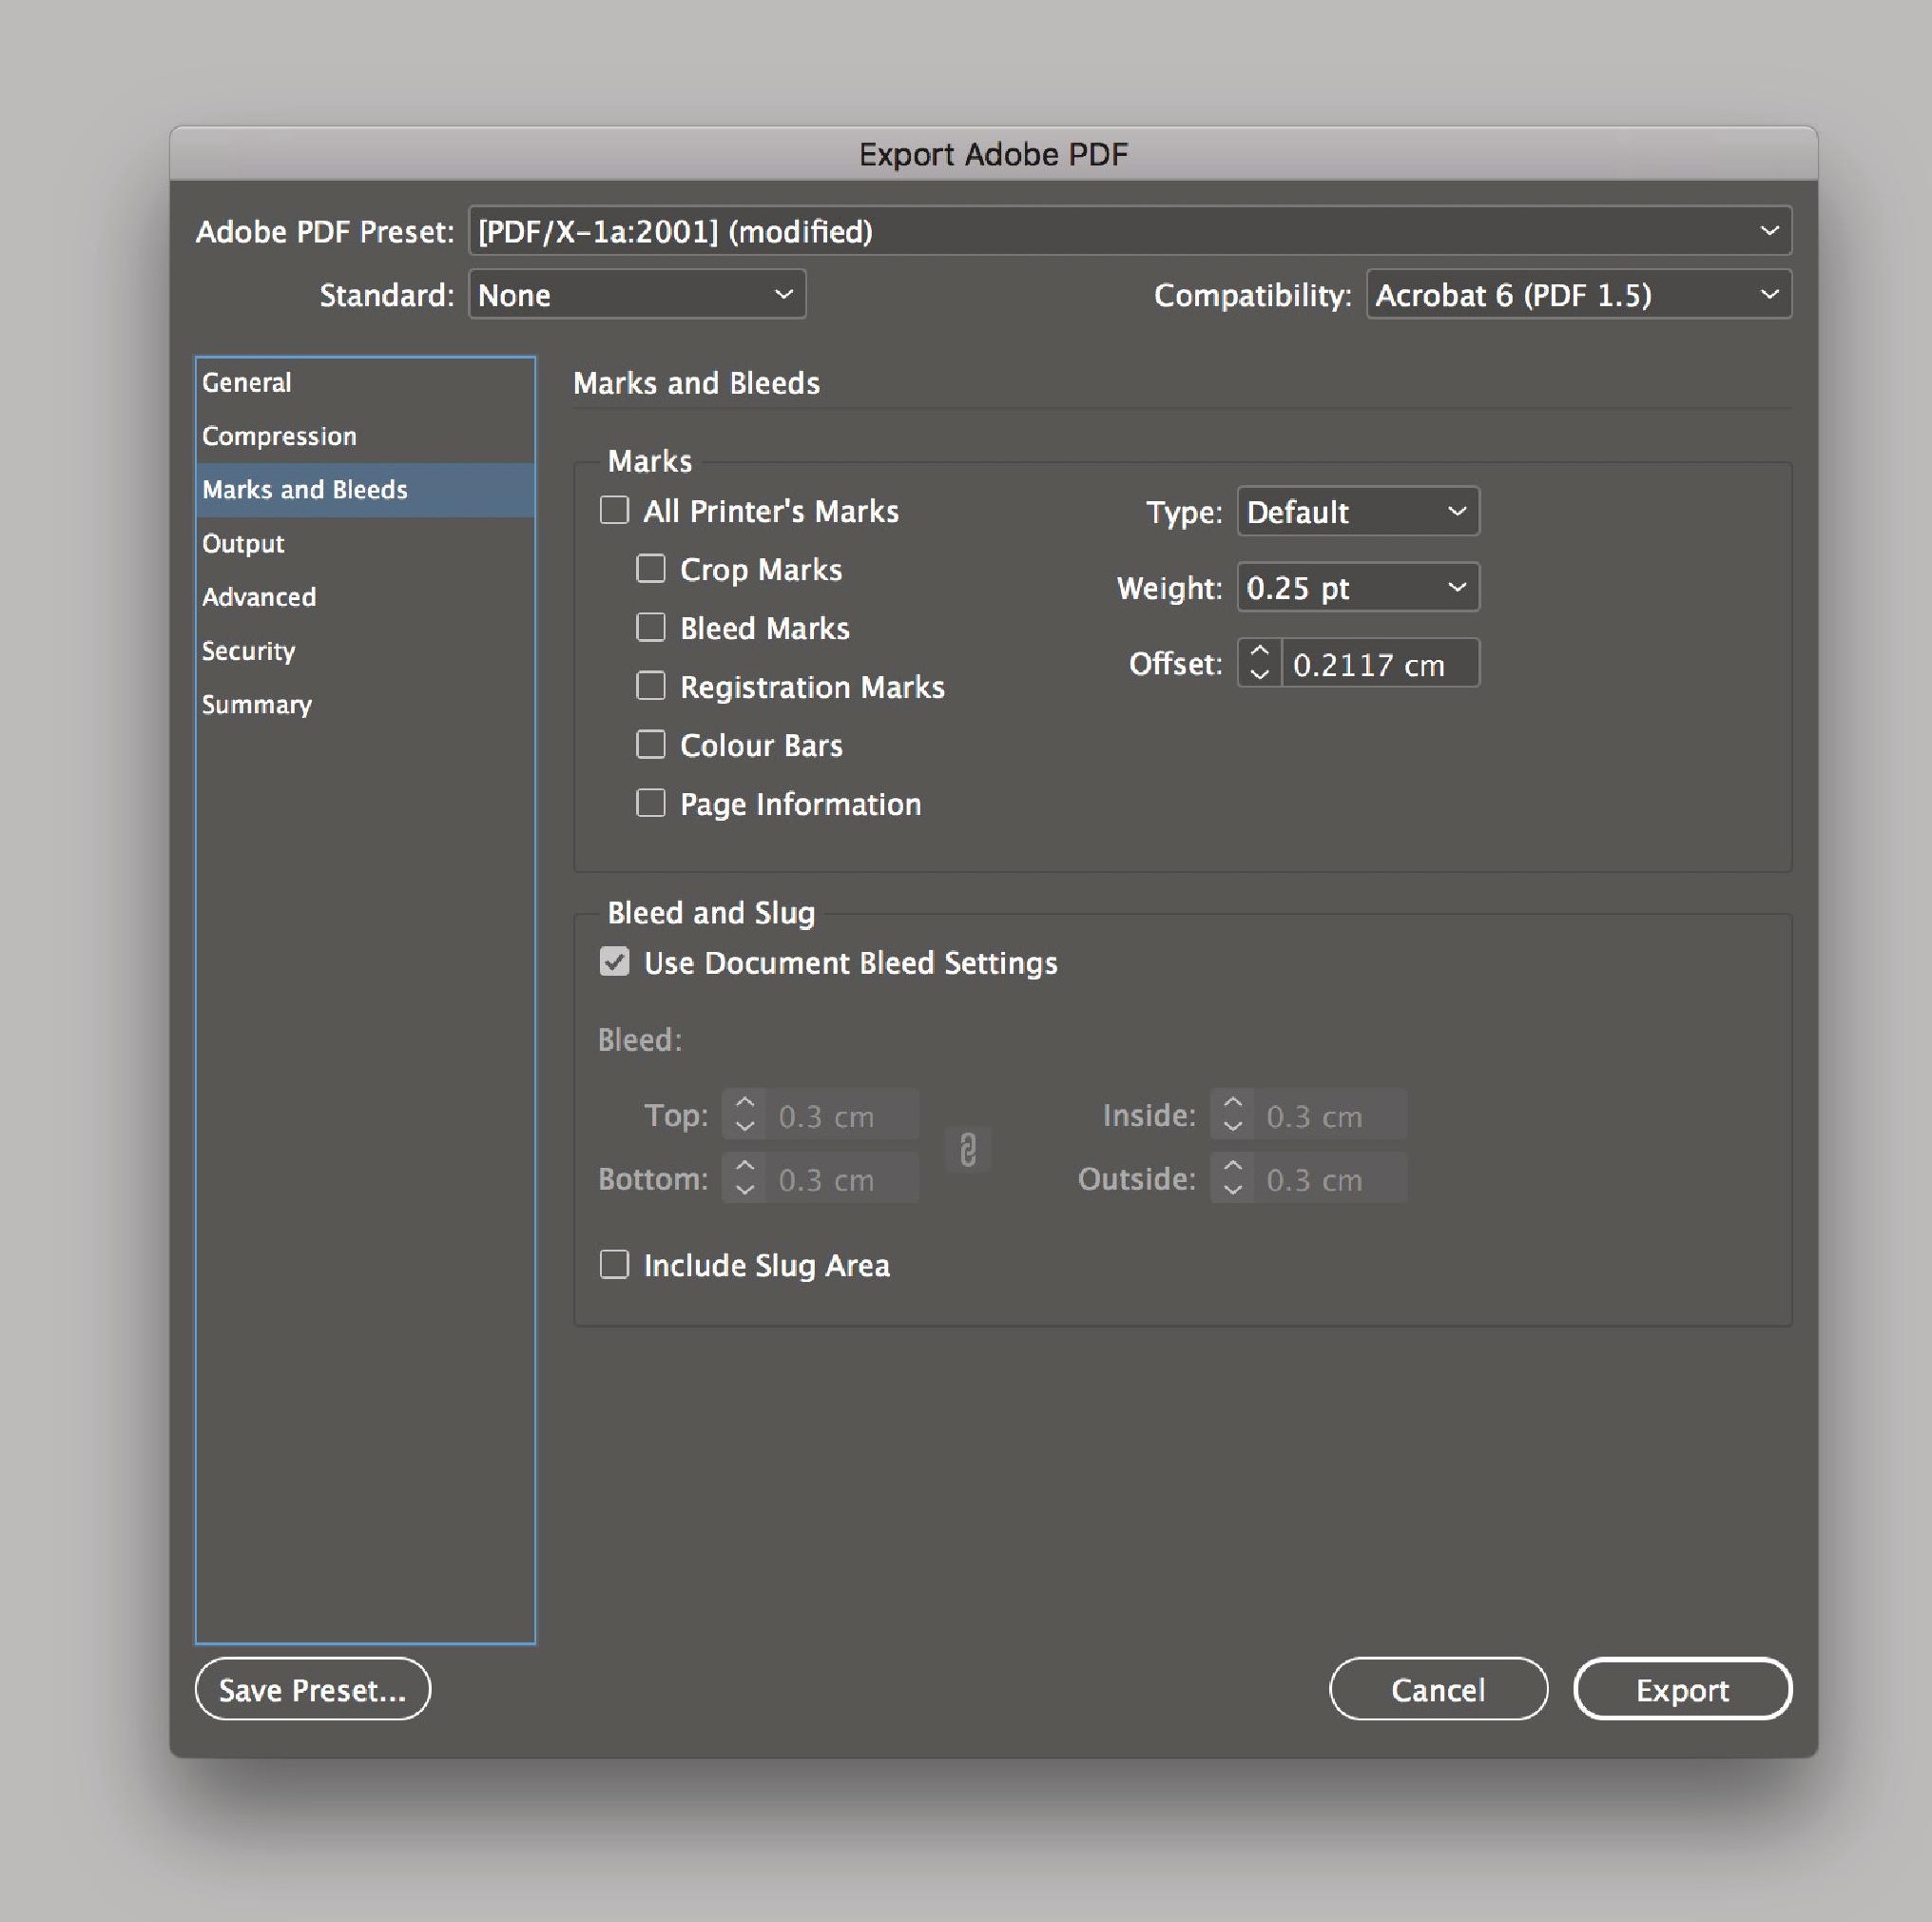This screenshot has width=1932, height=1922.
Task: Click the Save Preset button
Action: coord(312,1689)
